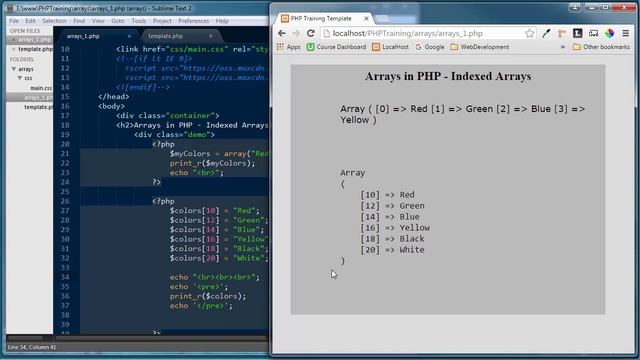Screen dimensions: 640x360
Task: Open the Apps bookmarks shortcut
Action: click(x=289, y=47)
